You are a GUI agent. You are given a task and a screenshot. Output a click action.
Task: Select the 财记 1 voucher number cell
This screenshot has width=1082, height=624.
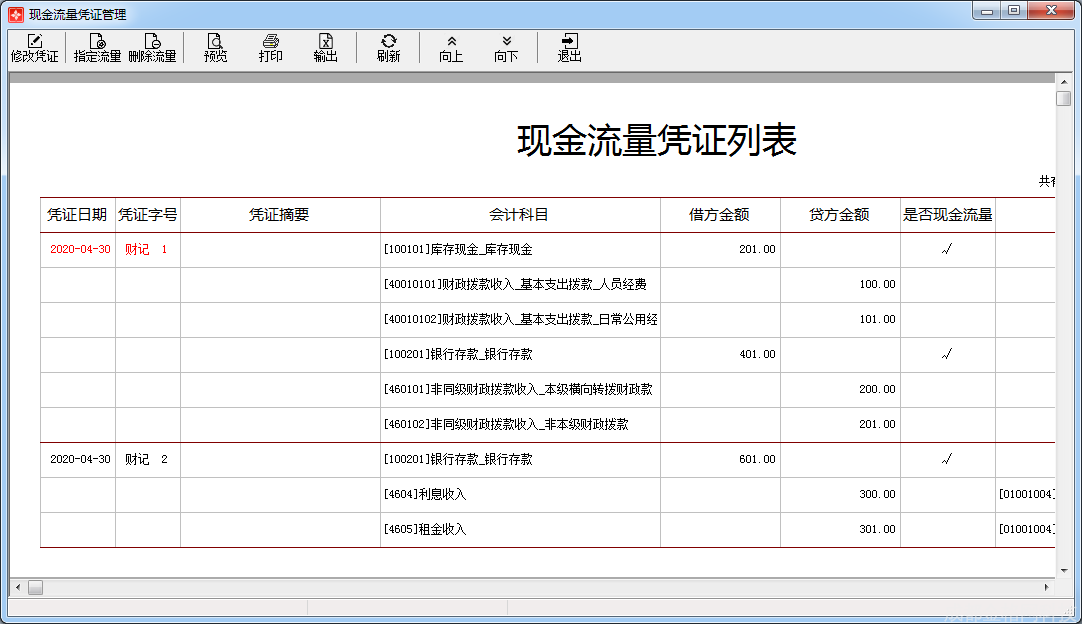147,250
